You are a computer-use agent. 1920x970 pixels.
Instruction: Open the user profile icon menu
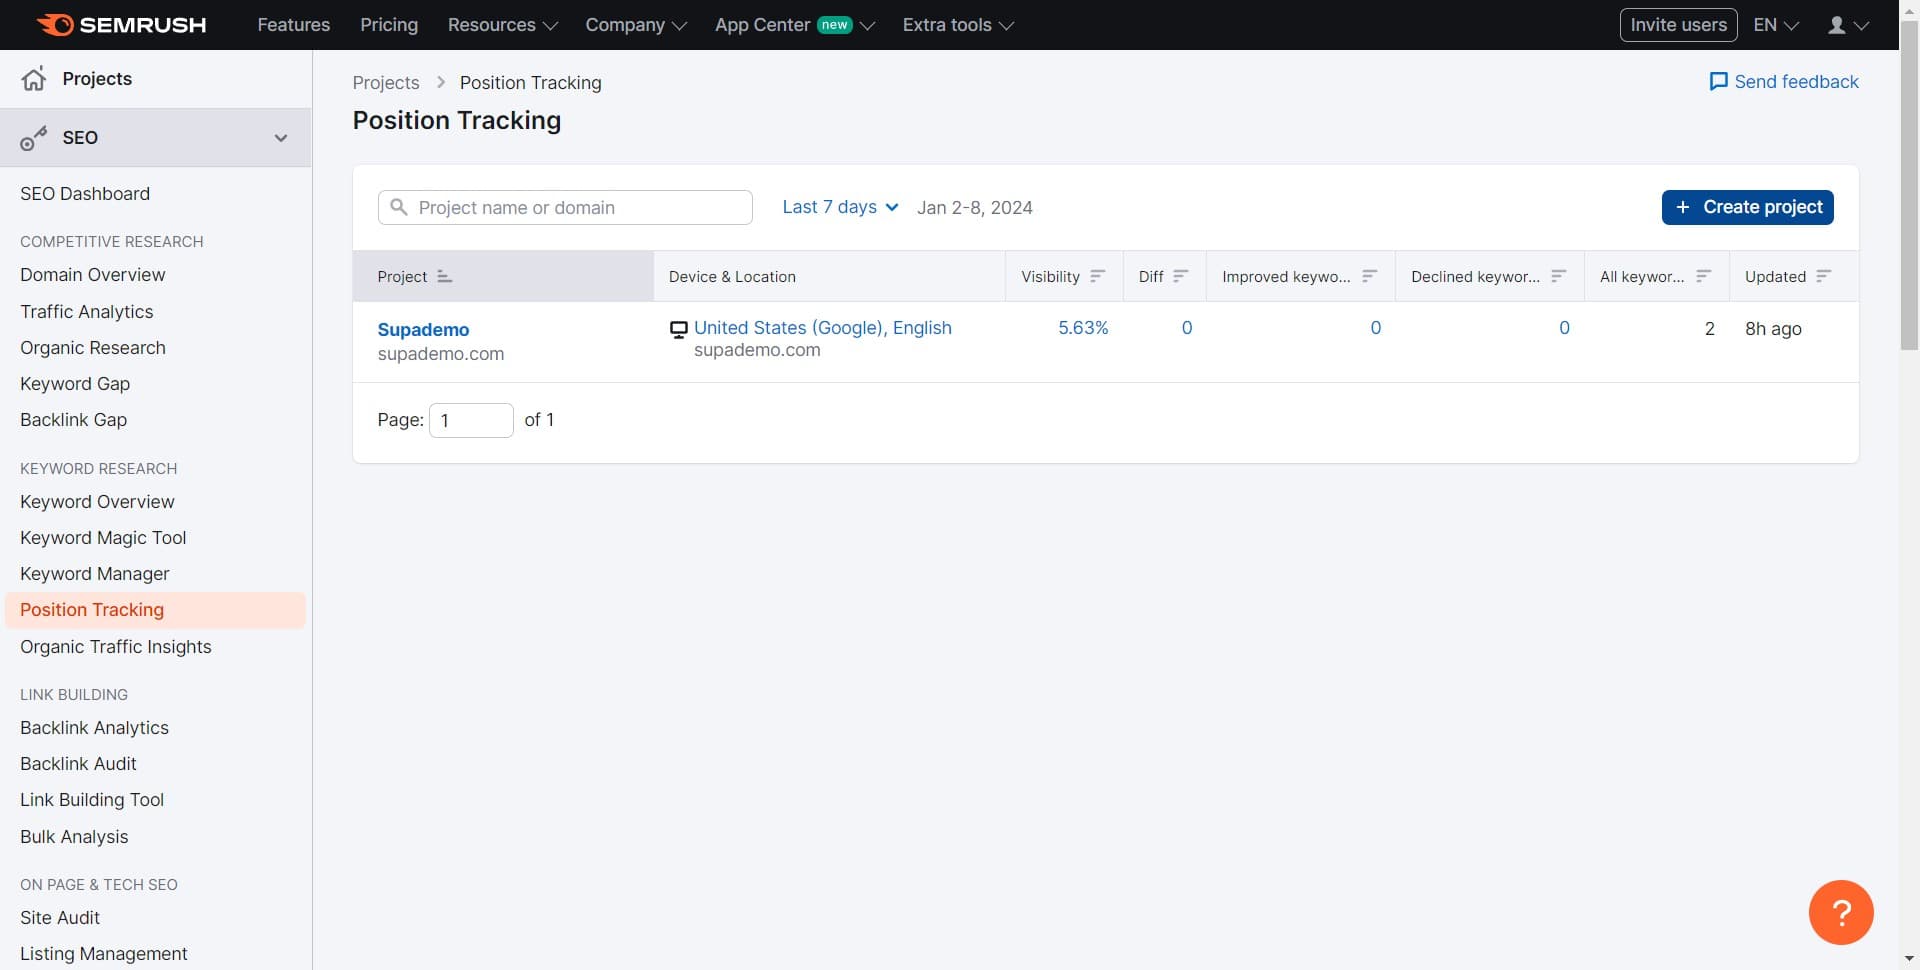tap(1847, 25)
